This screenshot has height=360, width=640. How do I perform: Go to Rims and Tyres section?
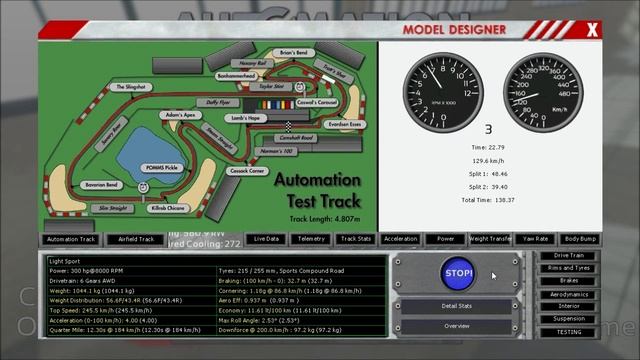click(569, 268)
